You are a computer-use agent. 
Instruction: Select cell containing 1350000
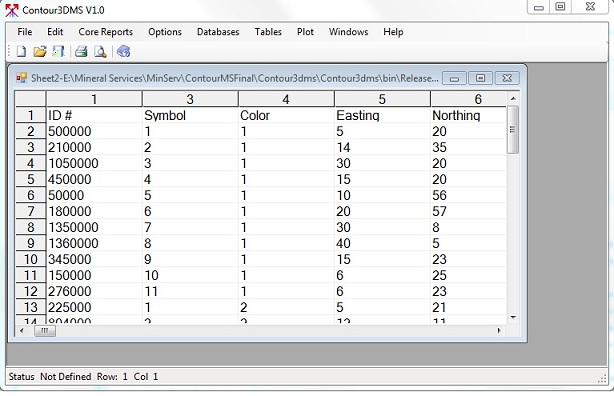tap(94, 227)
